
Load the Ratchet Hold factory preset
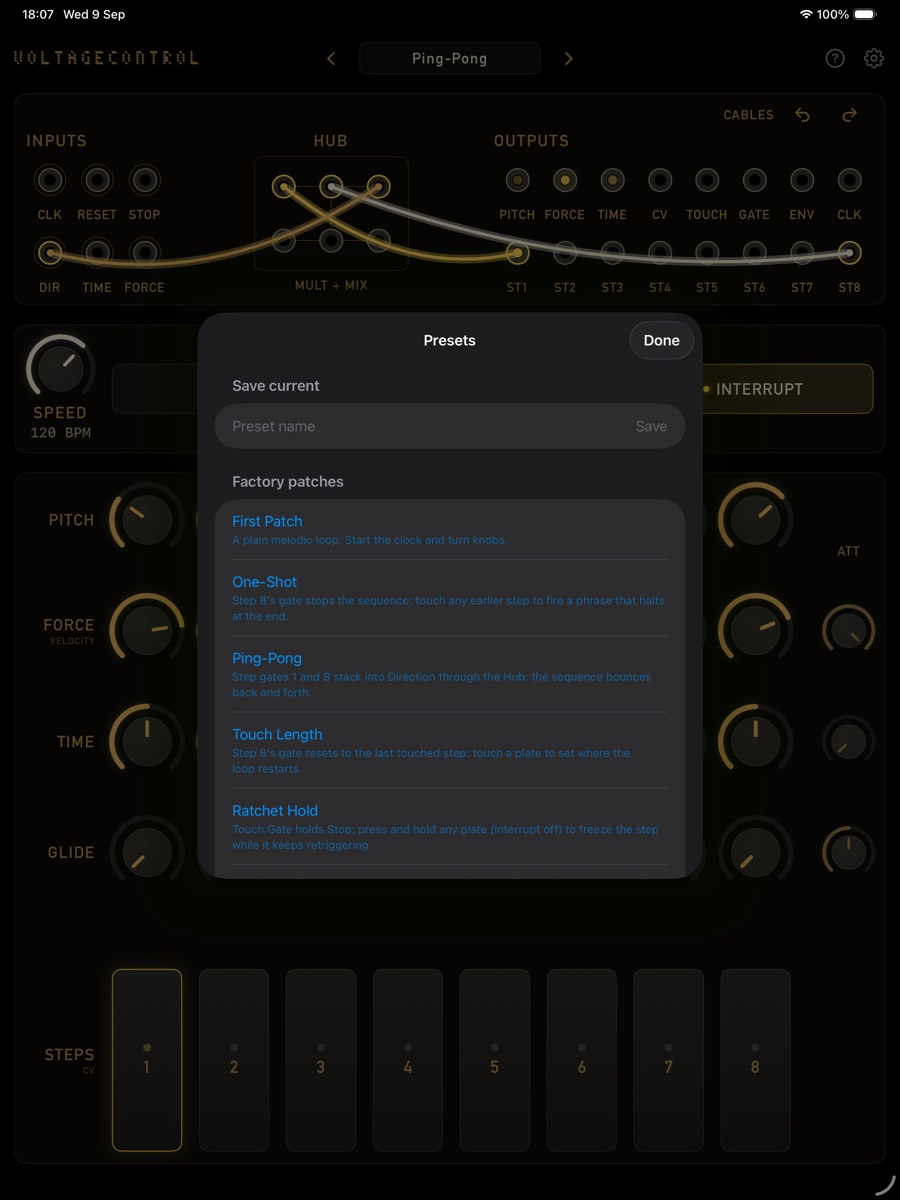click(x=450, y=826)
